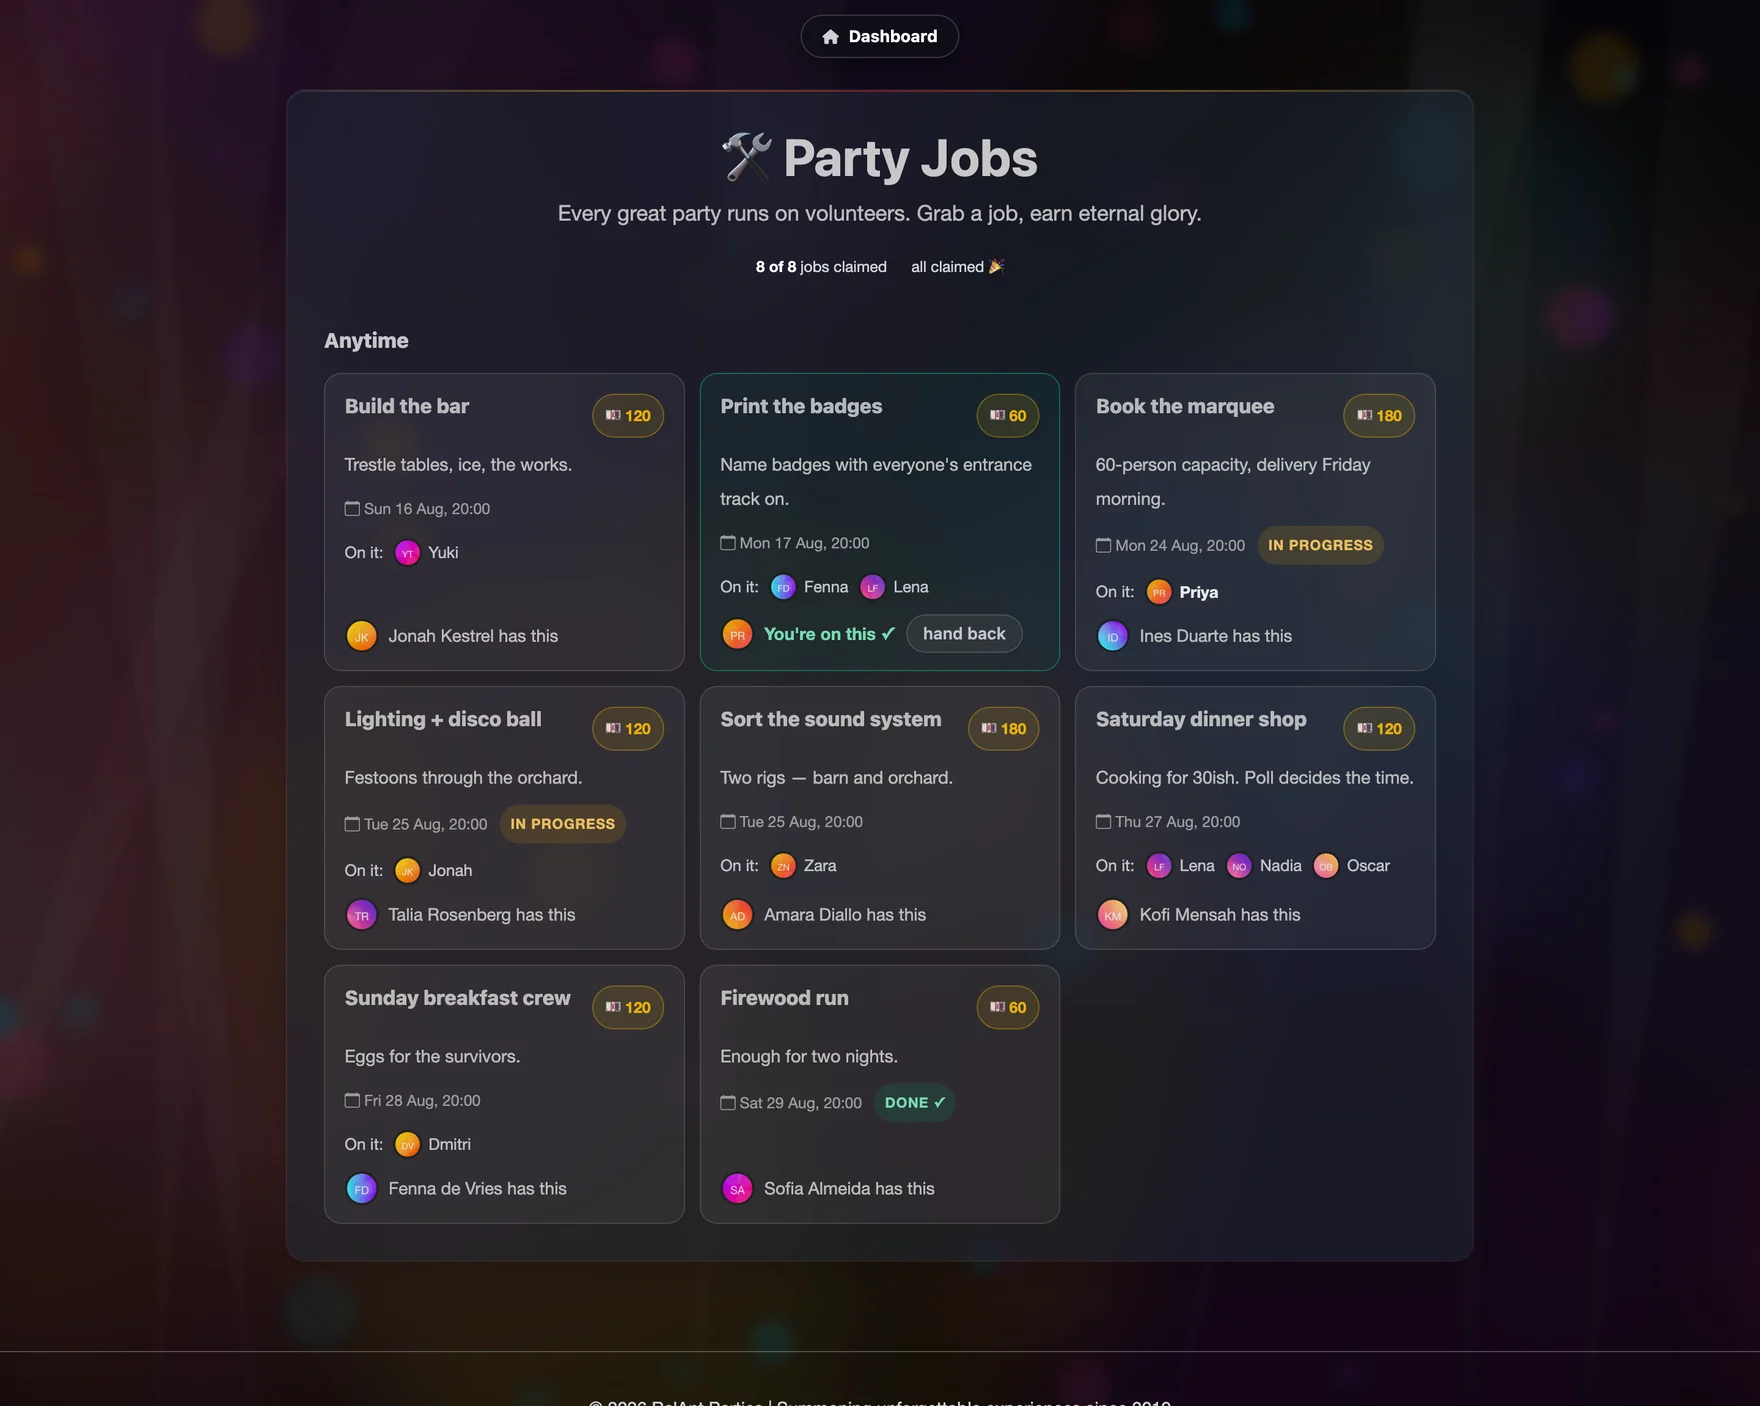Click the 120 points badge on Sunday breakfast crew
Screen dimensions: 1760x1406
tap(628, 1008)
